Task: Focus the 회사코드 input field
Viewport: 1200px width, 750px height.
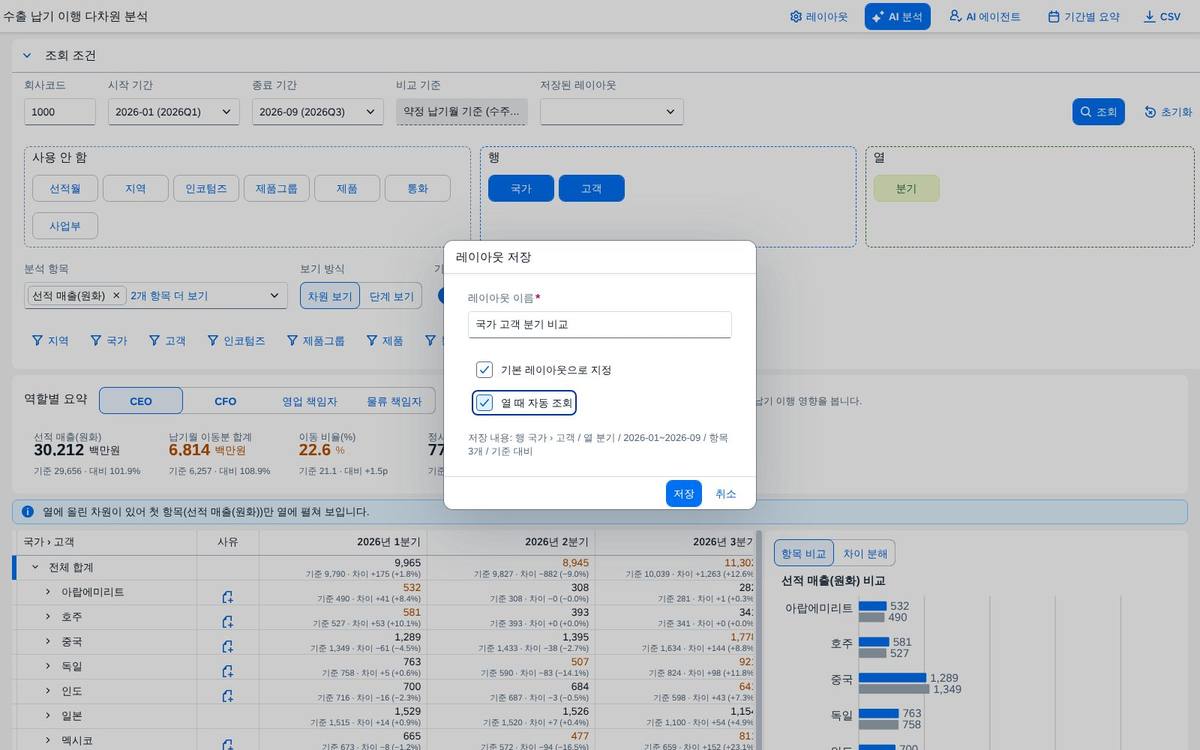Action: coord(60,112)
